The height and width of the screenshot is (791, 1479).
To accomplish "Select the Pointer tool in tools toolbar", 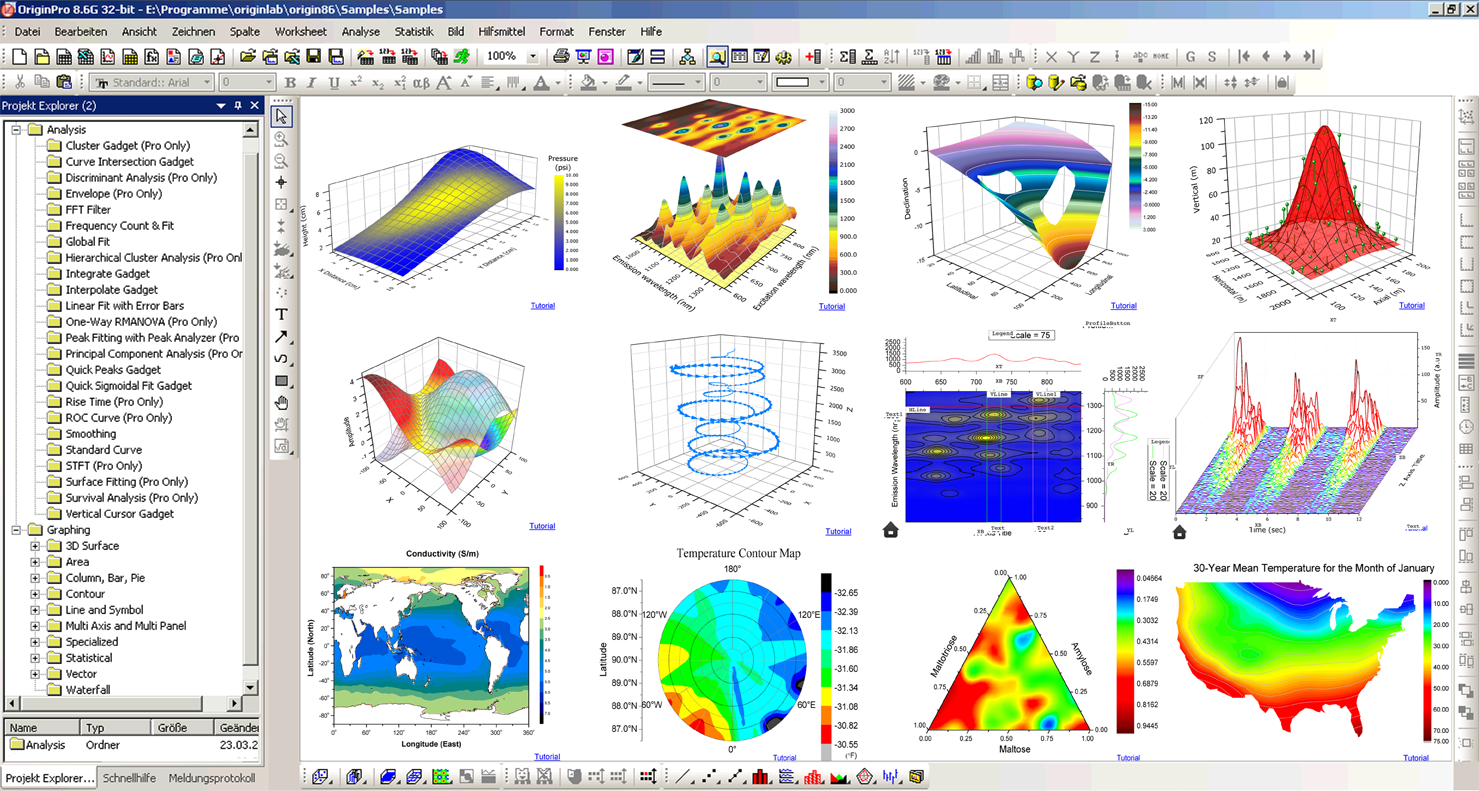I will [282, 117].
